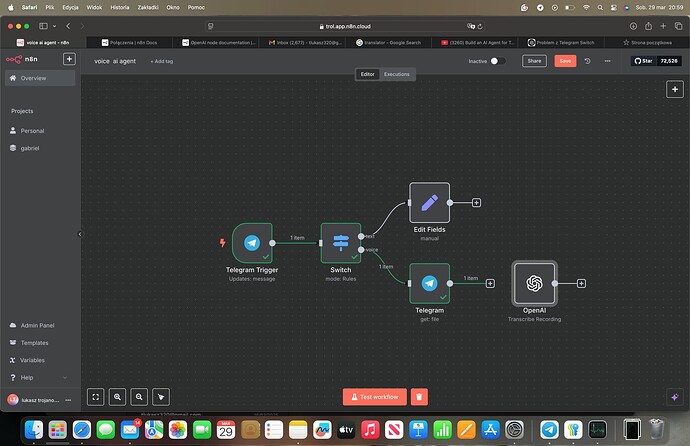690x446 pixels.
Task: Open Variables in sidebar
Action: click(40, 360)
